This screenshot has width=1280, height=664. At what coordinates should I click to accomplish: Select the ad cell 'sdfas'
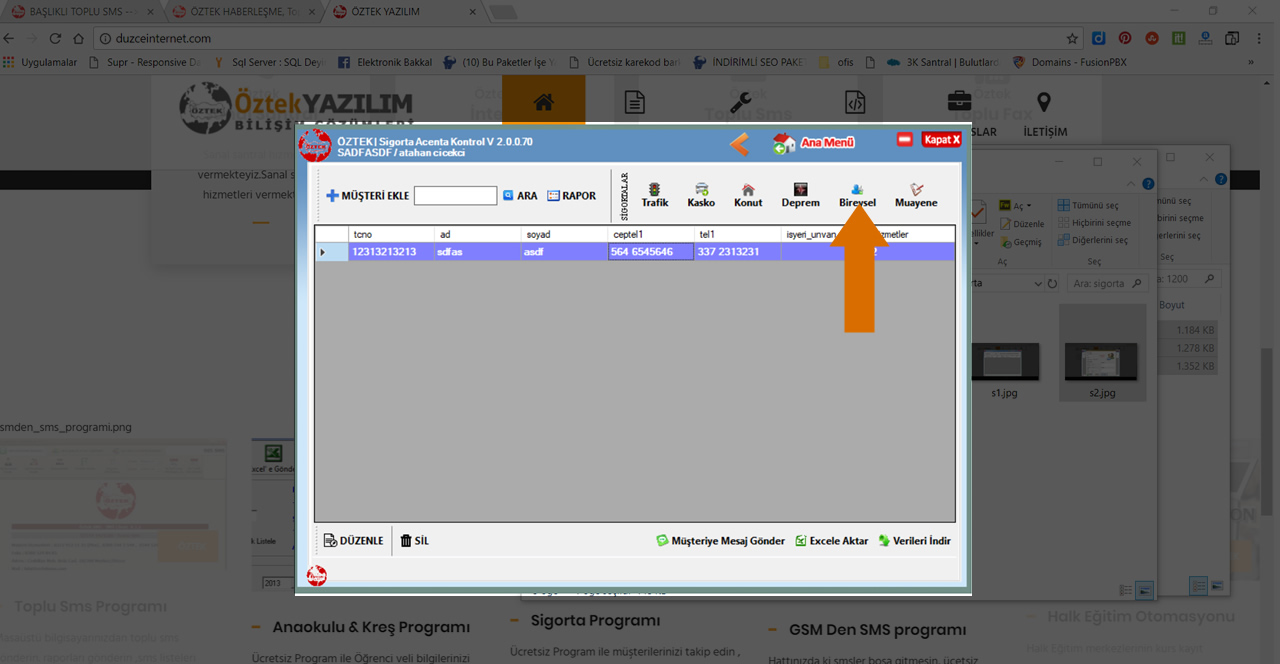(477, 252)
